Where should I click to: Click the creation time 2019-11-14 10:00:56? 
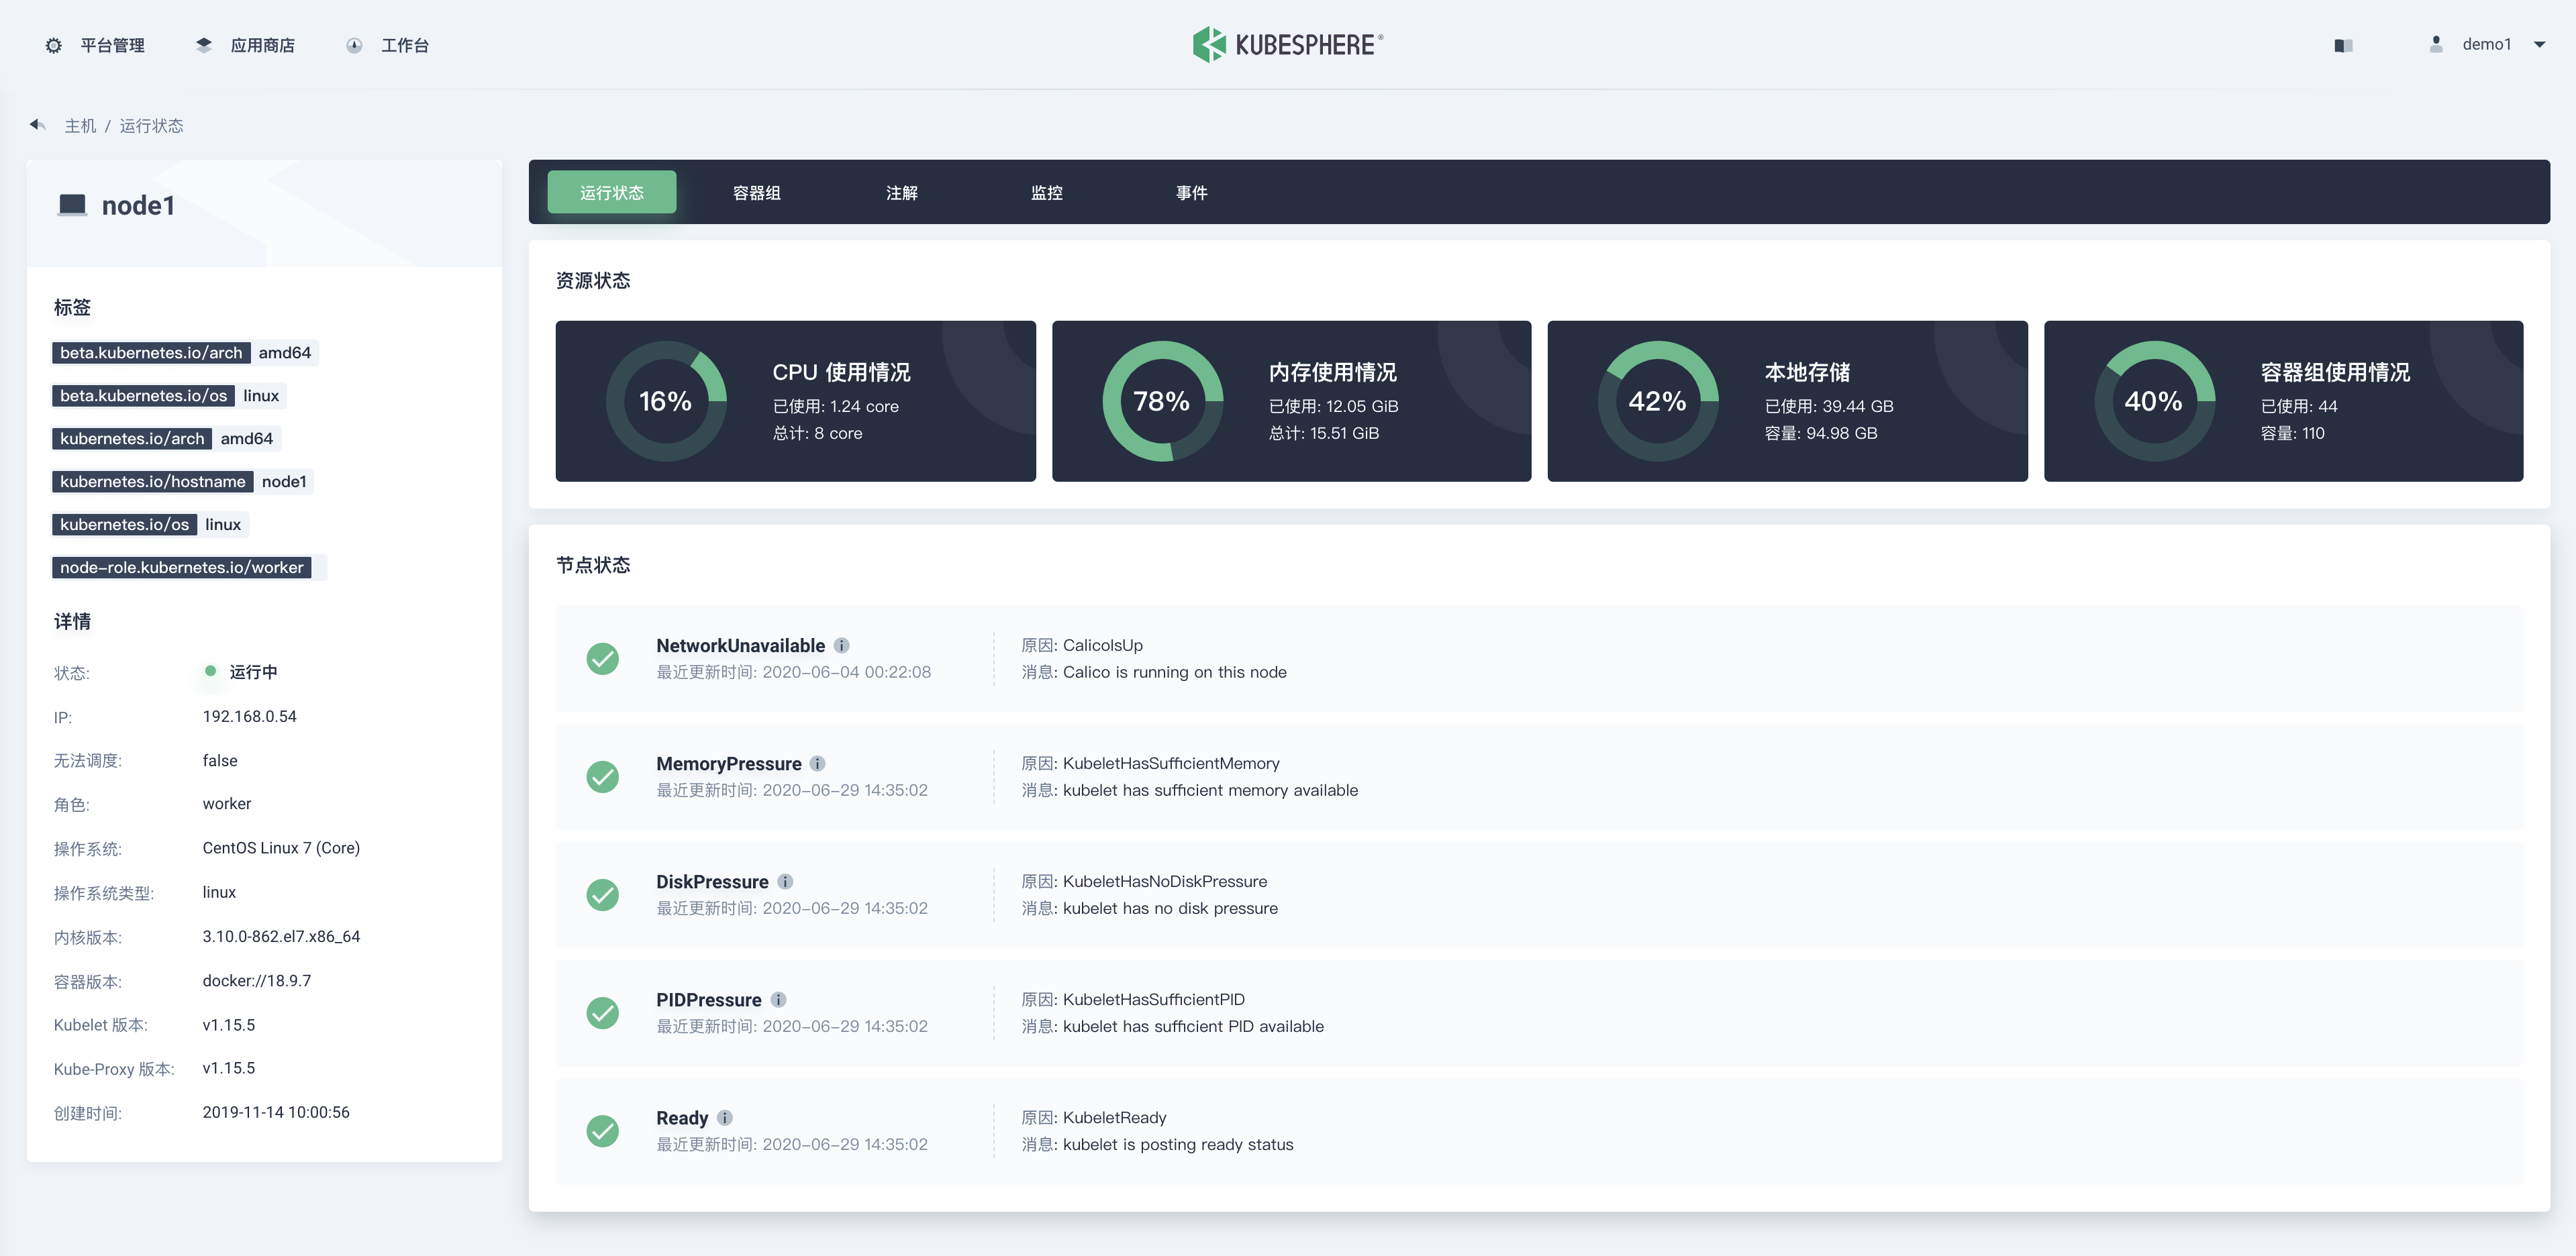click(276, 1112)
